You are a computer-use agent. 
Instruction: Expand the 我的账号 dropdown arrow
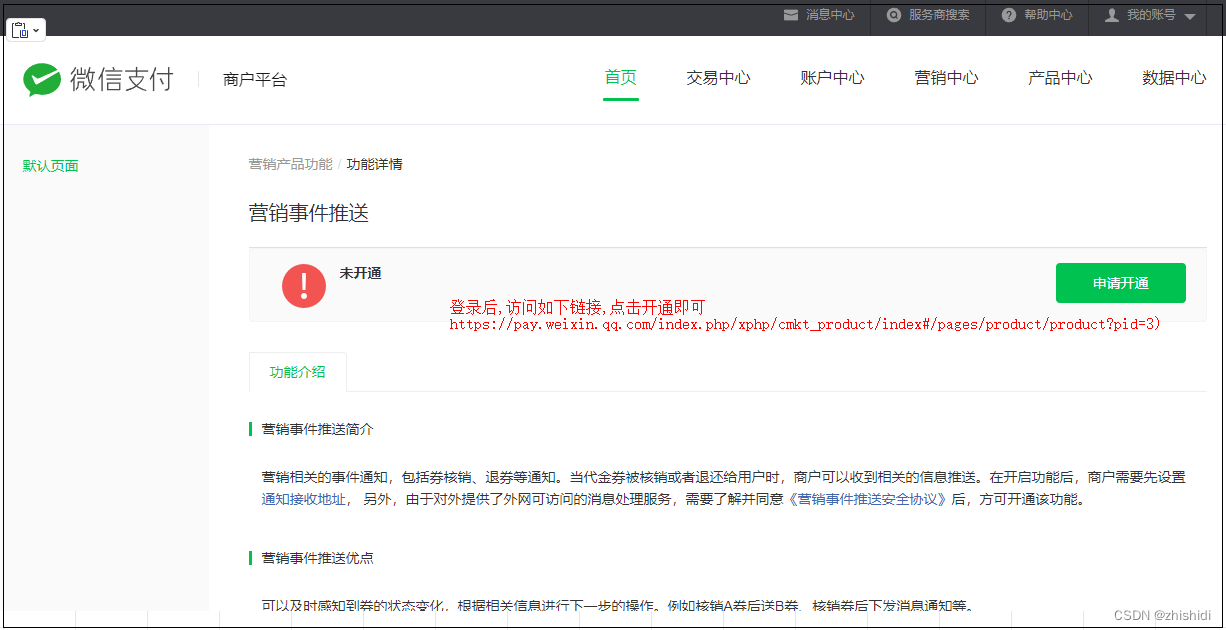(1190, 16)
